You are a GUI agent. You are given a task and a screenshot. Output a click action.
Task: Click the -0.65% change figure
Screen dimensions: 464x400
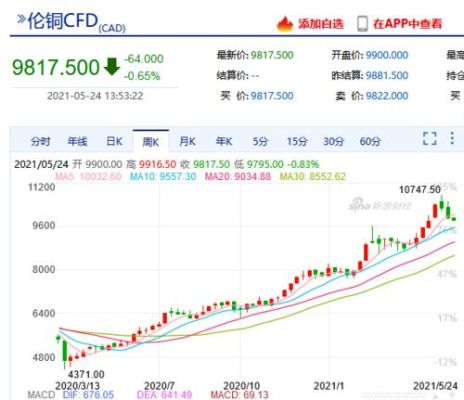pyautogui.click(x=142, y=76)
